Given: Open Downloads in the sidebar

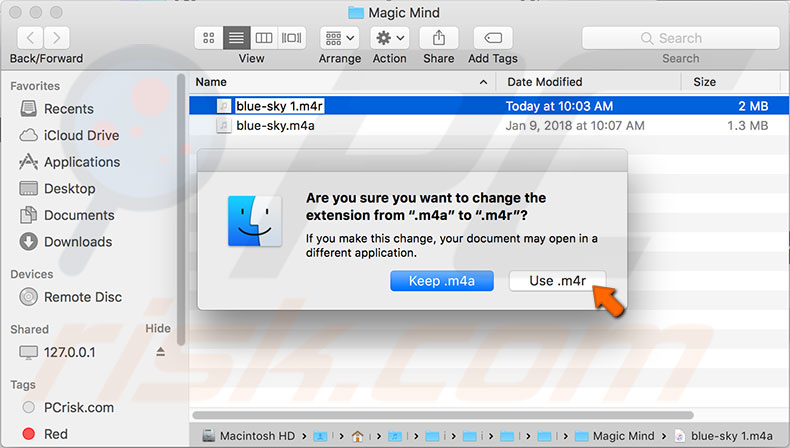Looking at the screenshot, I should click(x=77, y=242).
